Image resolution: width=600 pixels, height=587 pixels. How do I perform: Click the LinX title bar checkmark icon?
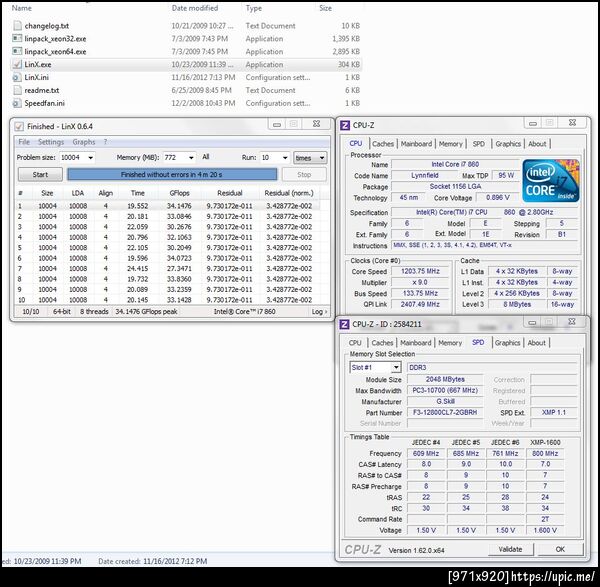pos(19,126)
